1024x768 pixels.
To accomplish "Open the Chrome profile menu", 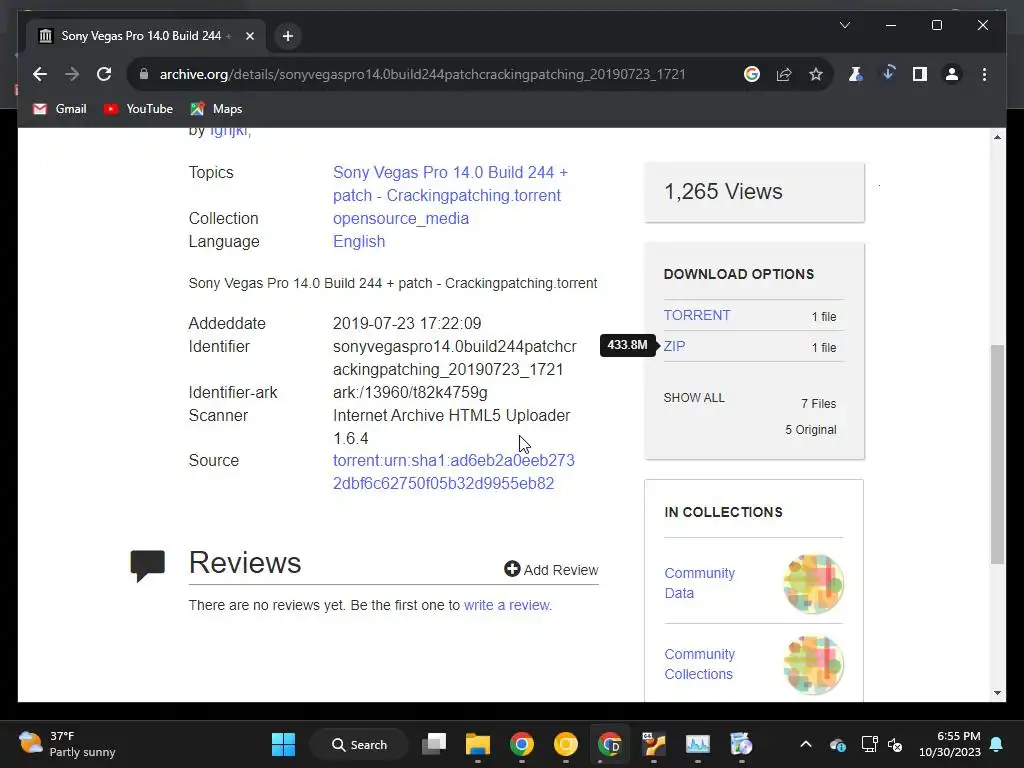I will (x=952, y=74).
